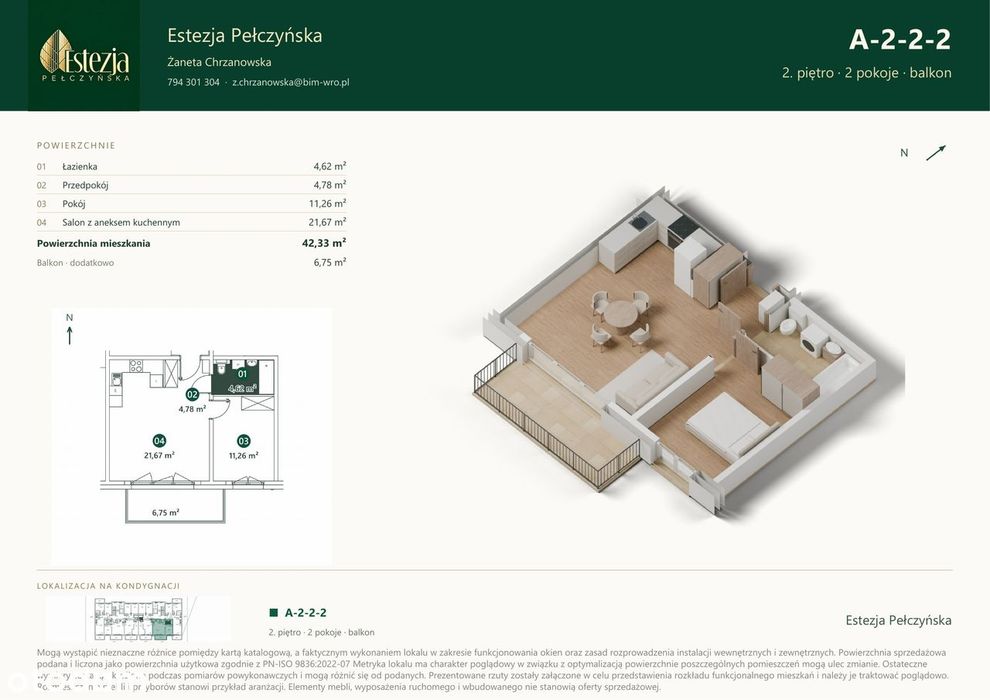The width and height of the screenshot is (990, 700).
Task: Click the "Estezja Pełczyńska" title in the green header
Action: pos(244,35)
